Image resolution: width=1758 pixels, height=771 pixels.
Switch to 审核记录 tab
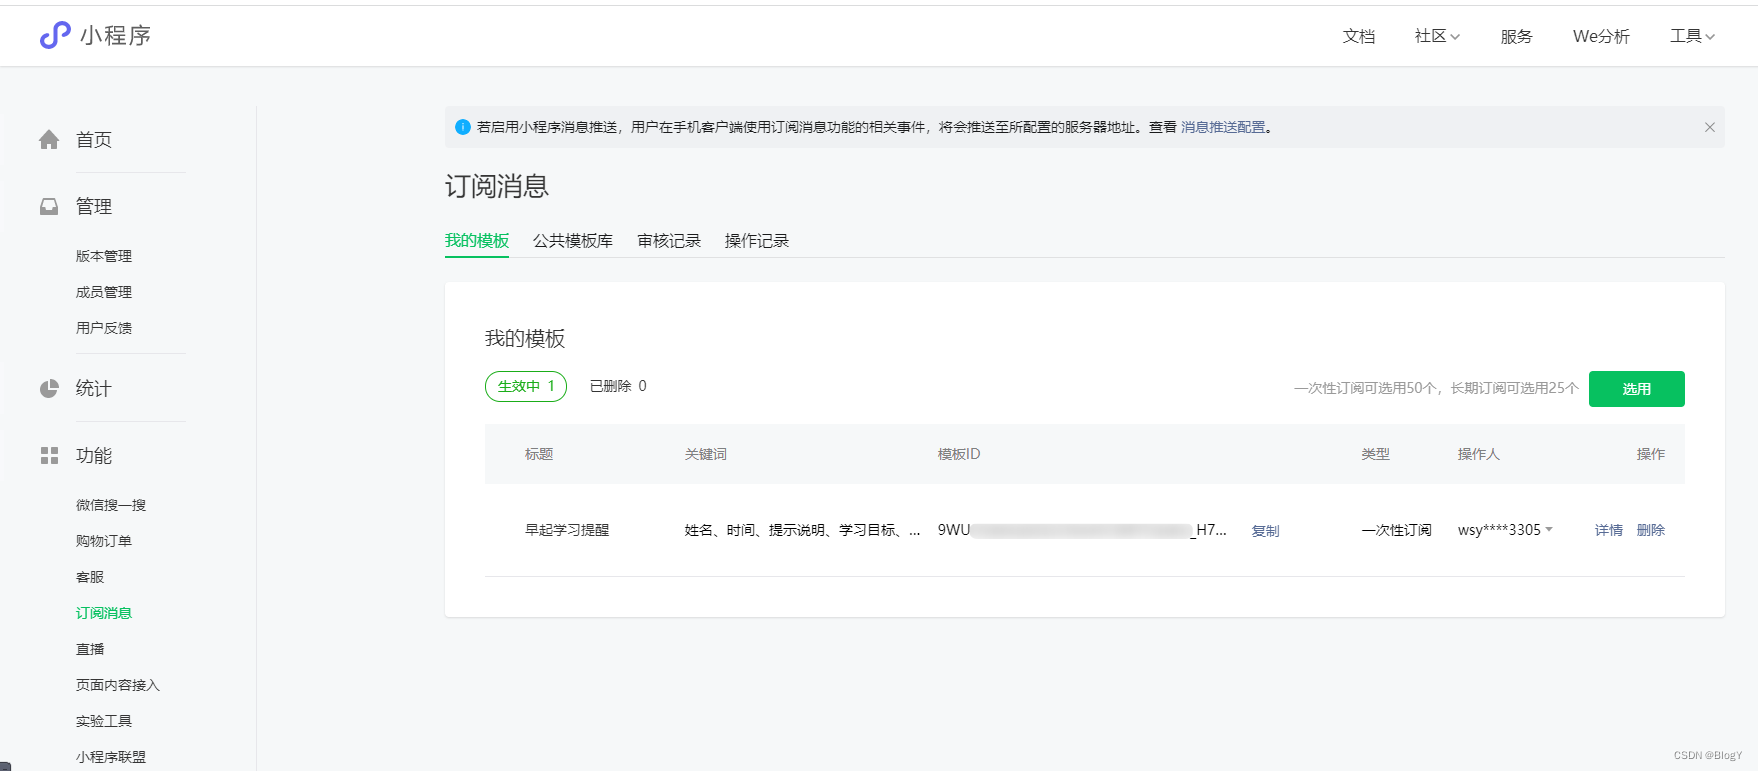[x=669, y=241]
